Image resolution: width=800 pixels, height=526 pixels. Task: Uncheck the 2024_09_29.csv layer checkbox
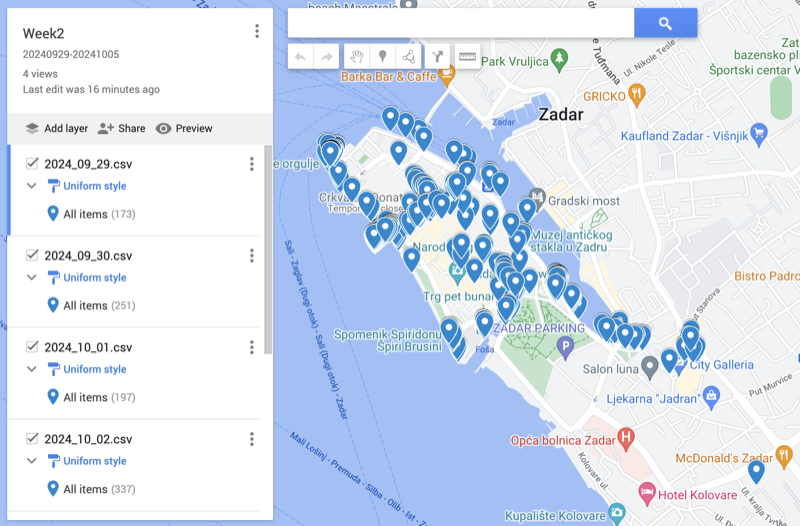coord(32,164)
